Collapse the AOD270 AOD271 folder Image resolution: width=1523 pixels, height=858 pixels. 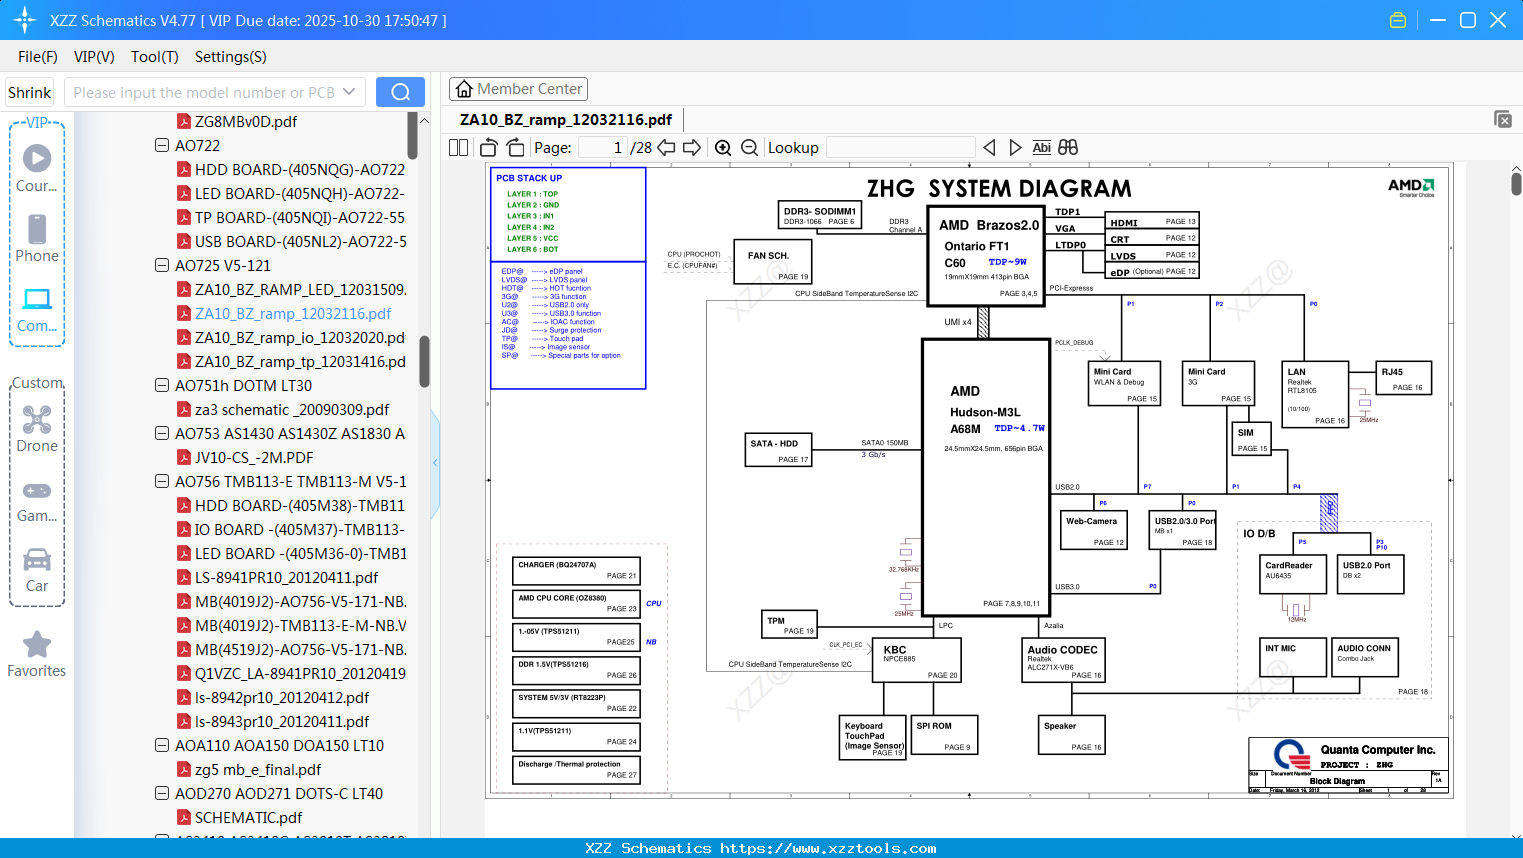[x=162, y=793]
